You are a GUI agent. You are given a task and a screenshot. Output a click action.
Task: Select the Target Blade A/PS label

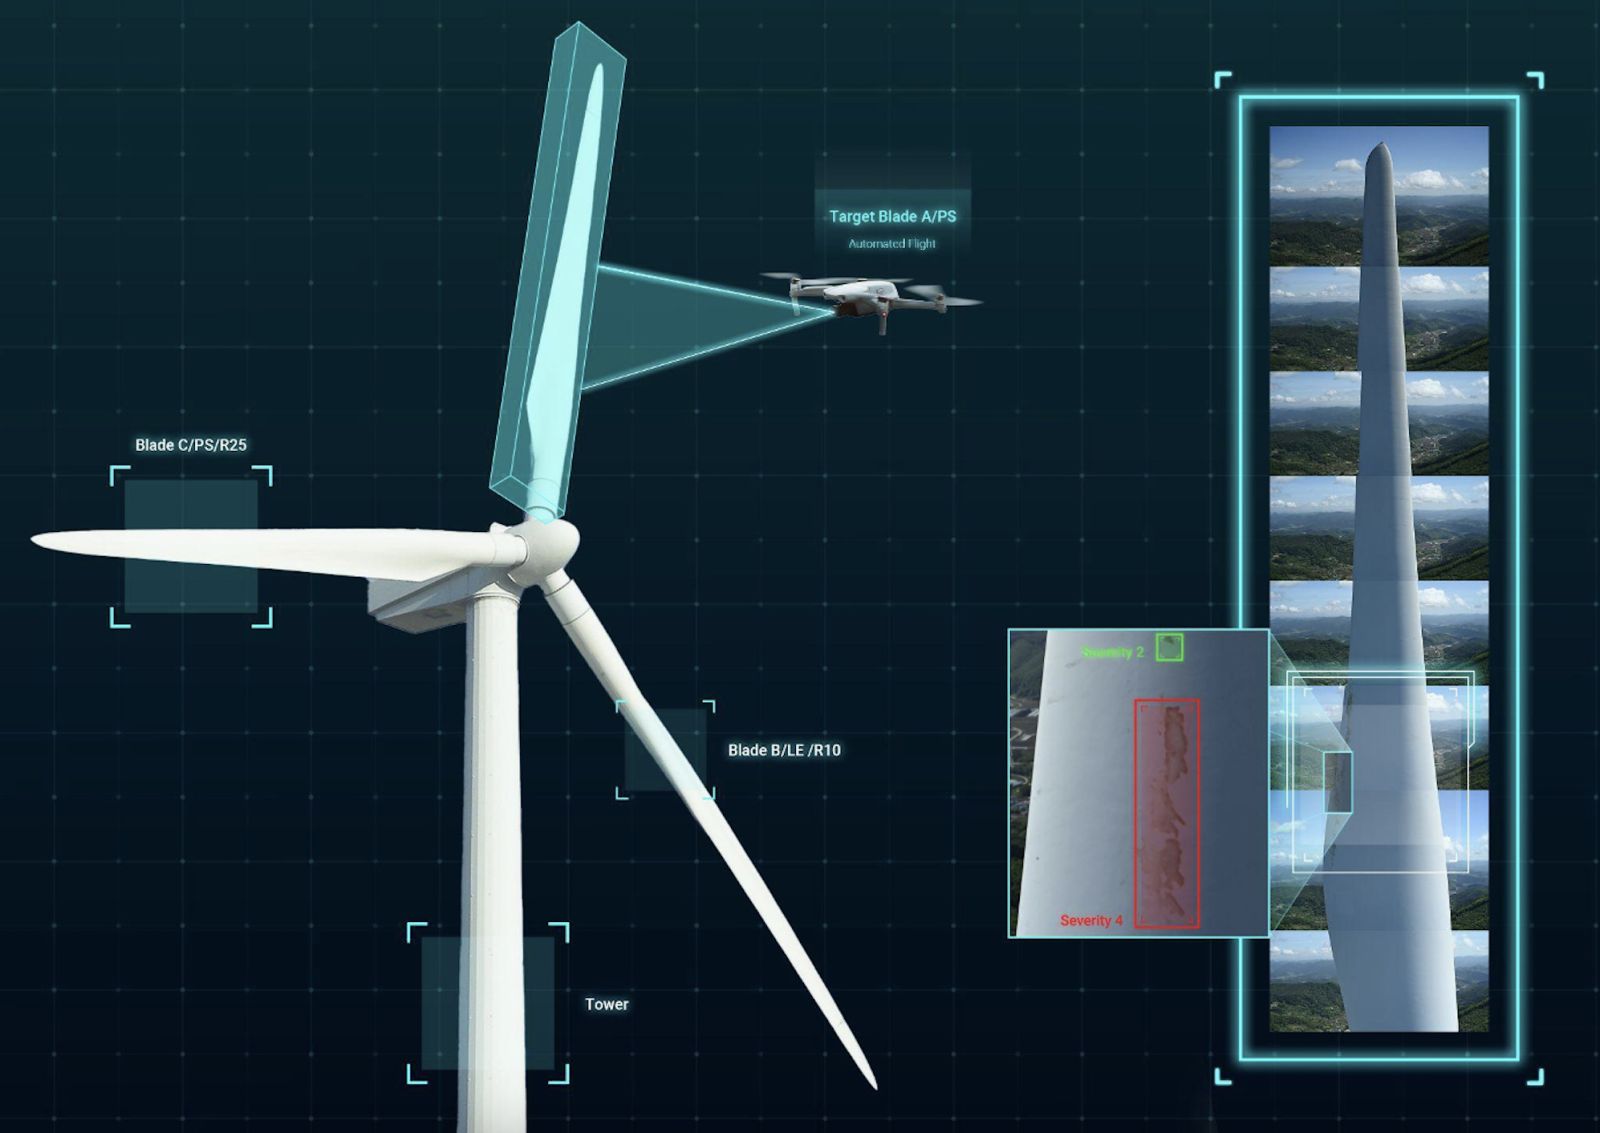coord(892,217)
